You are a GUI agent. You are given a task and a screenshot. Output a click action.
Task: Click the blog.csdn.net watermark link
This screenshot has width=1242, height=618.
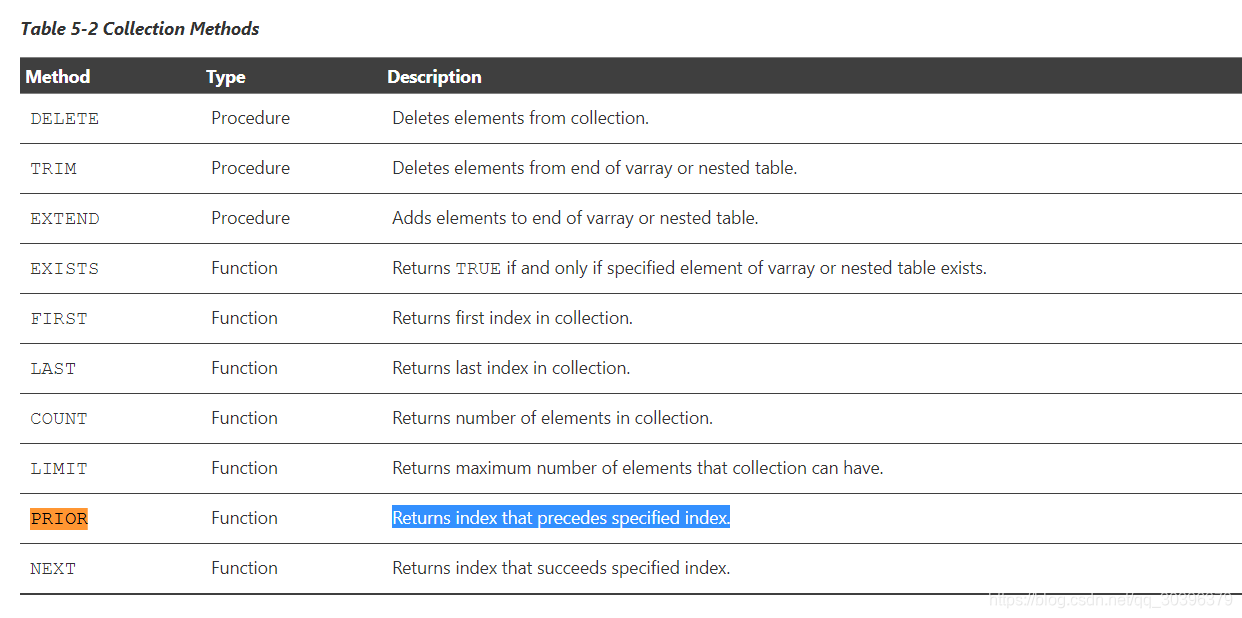(x=1110, y=599)
